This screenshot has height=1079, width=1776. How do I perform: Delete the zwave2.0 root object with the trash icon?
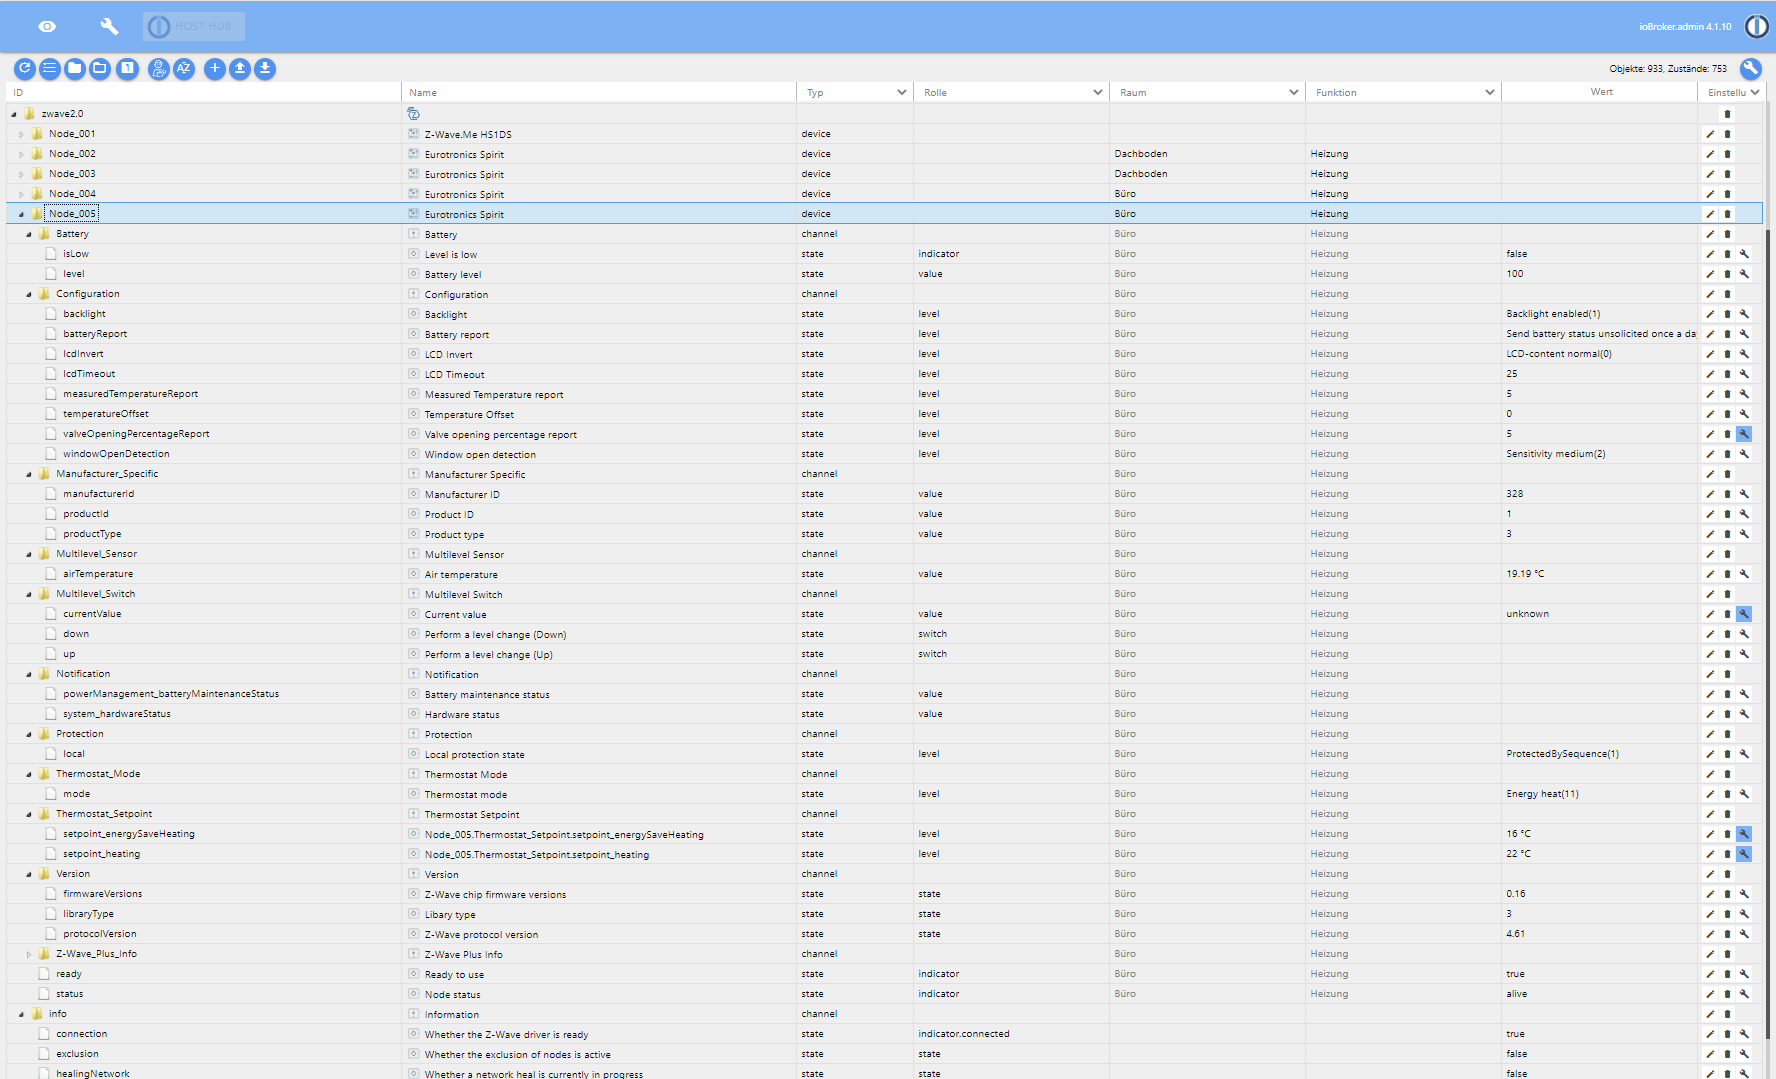point(1727,114)
